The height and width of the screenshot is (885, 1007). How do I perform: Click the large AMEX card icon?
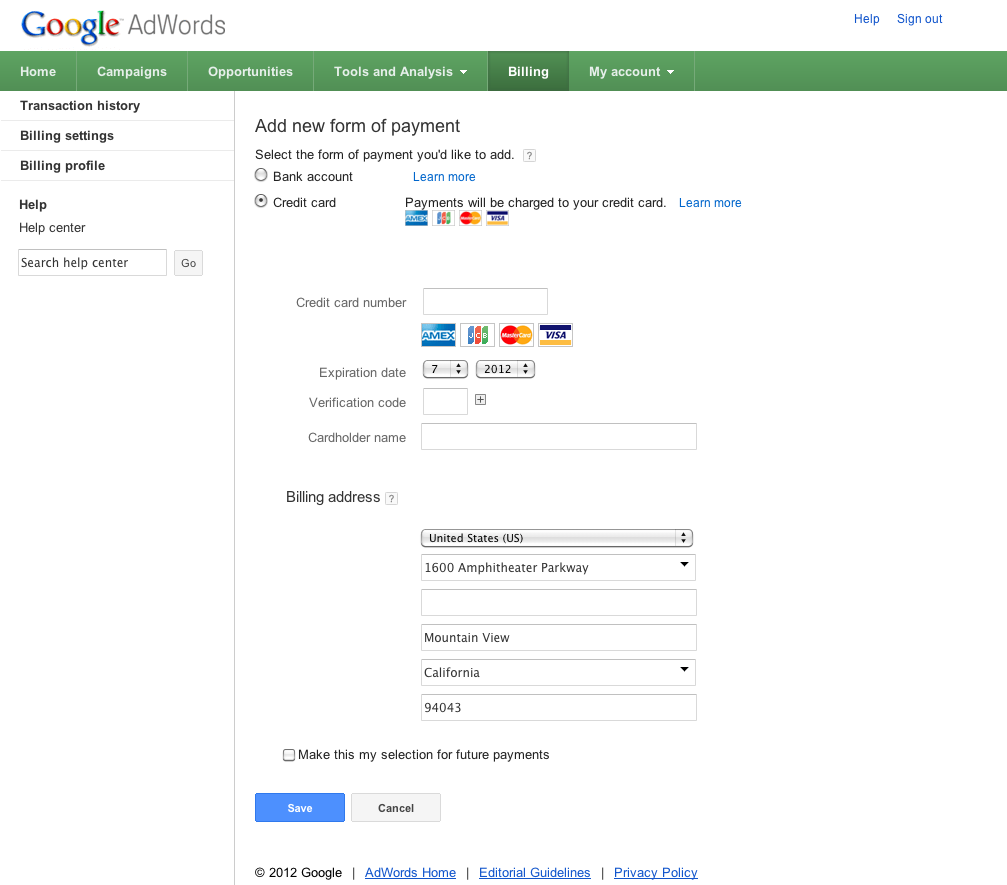tap(438, 335)
